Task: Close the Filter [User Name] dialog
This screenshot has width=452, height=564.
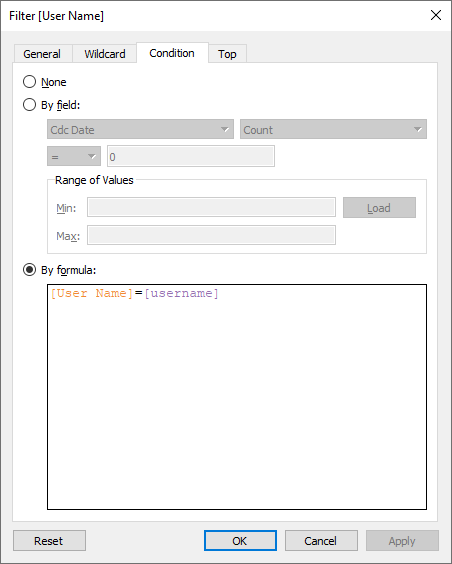Action: click(436, 15)
